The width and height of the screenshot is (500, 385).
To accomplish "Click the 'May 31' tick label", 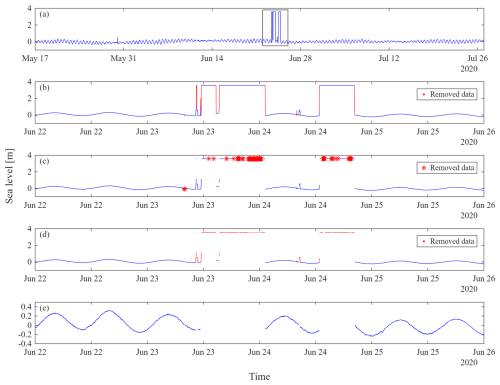I will [123, 58].
